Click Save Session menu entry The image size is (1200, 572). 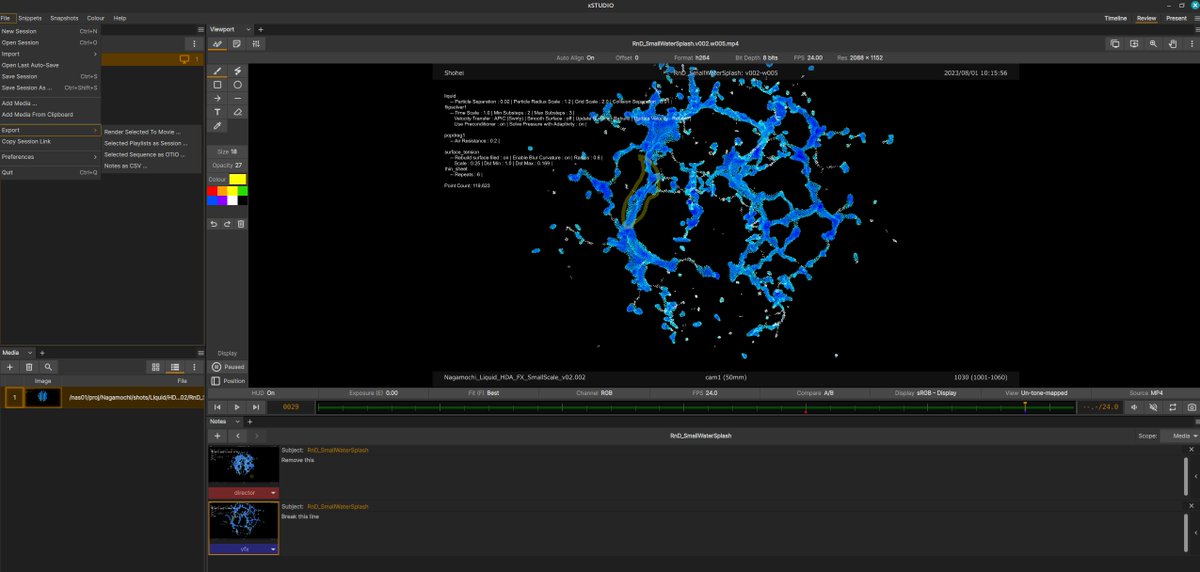pyautogui.click(x=50, y=76)
